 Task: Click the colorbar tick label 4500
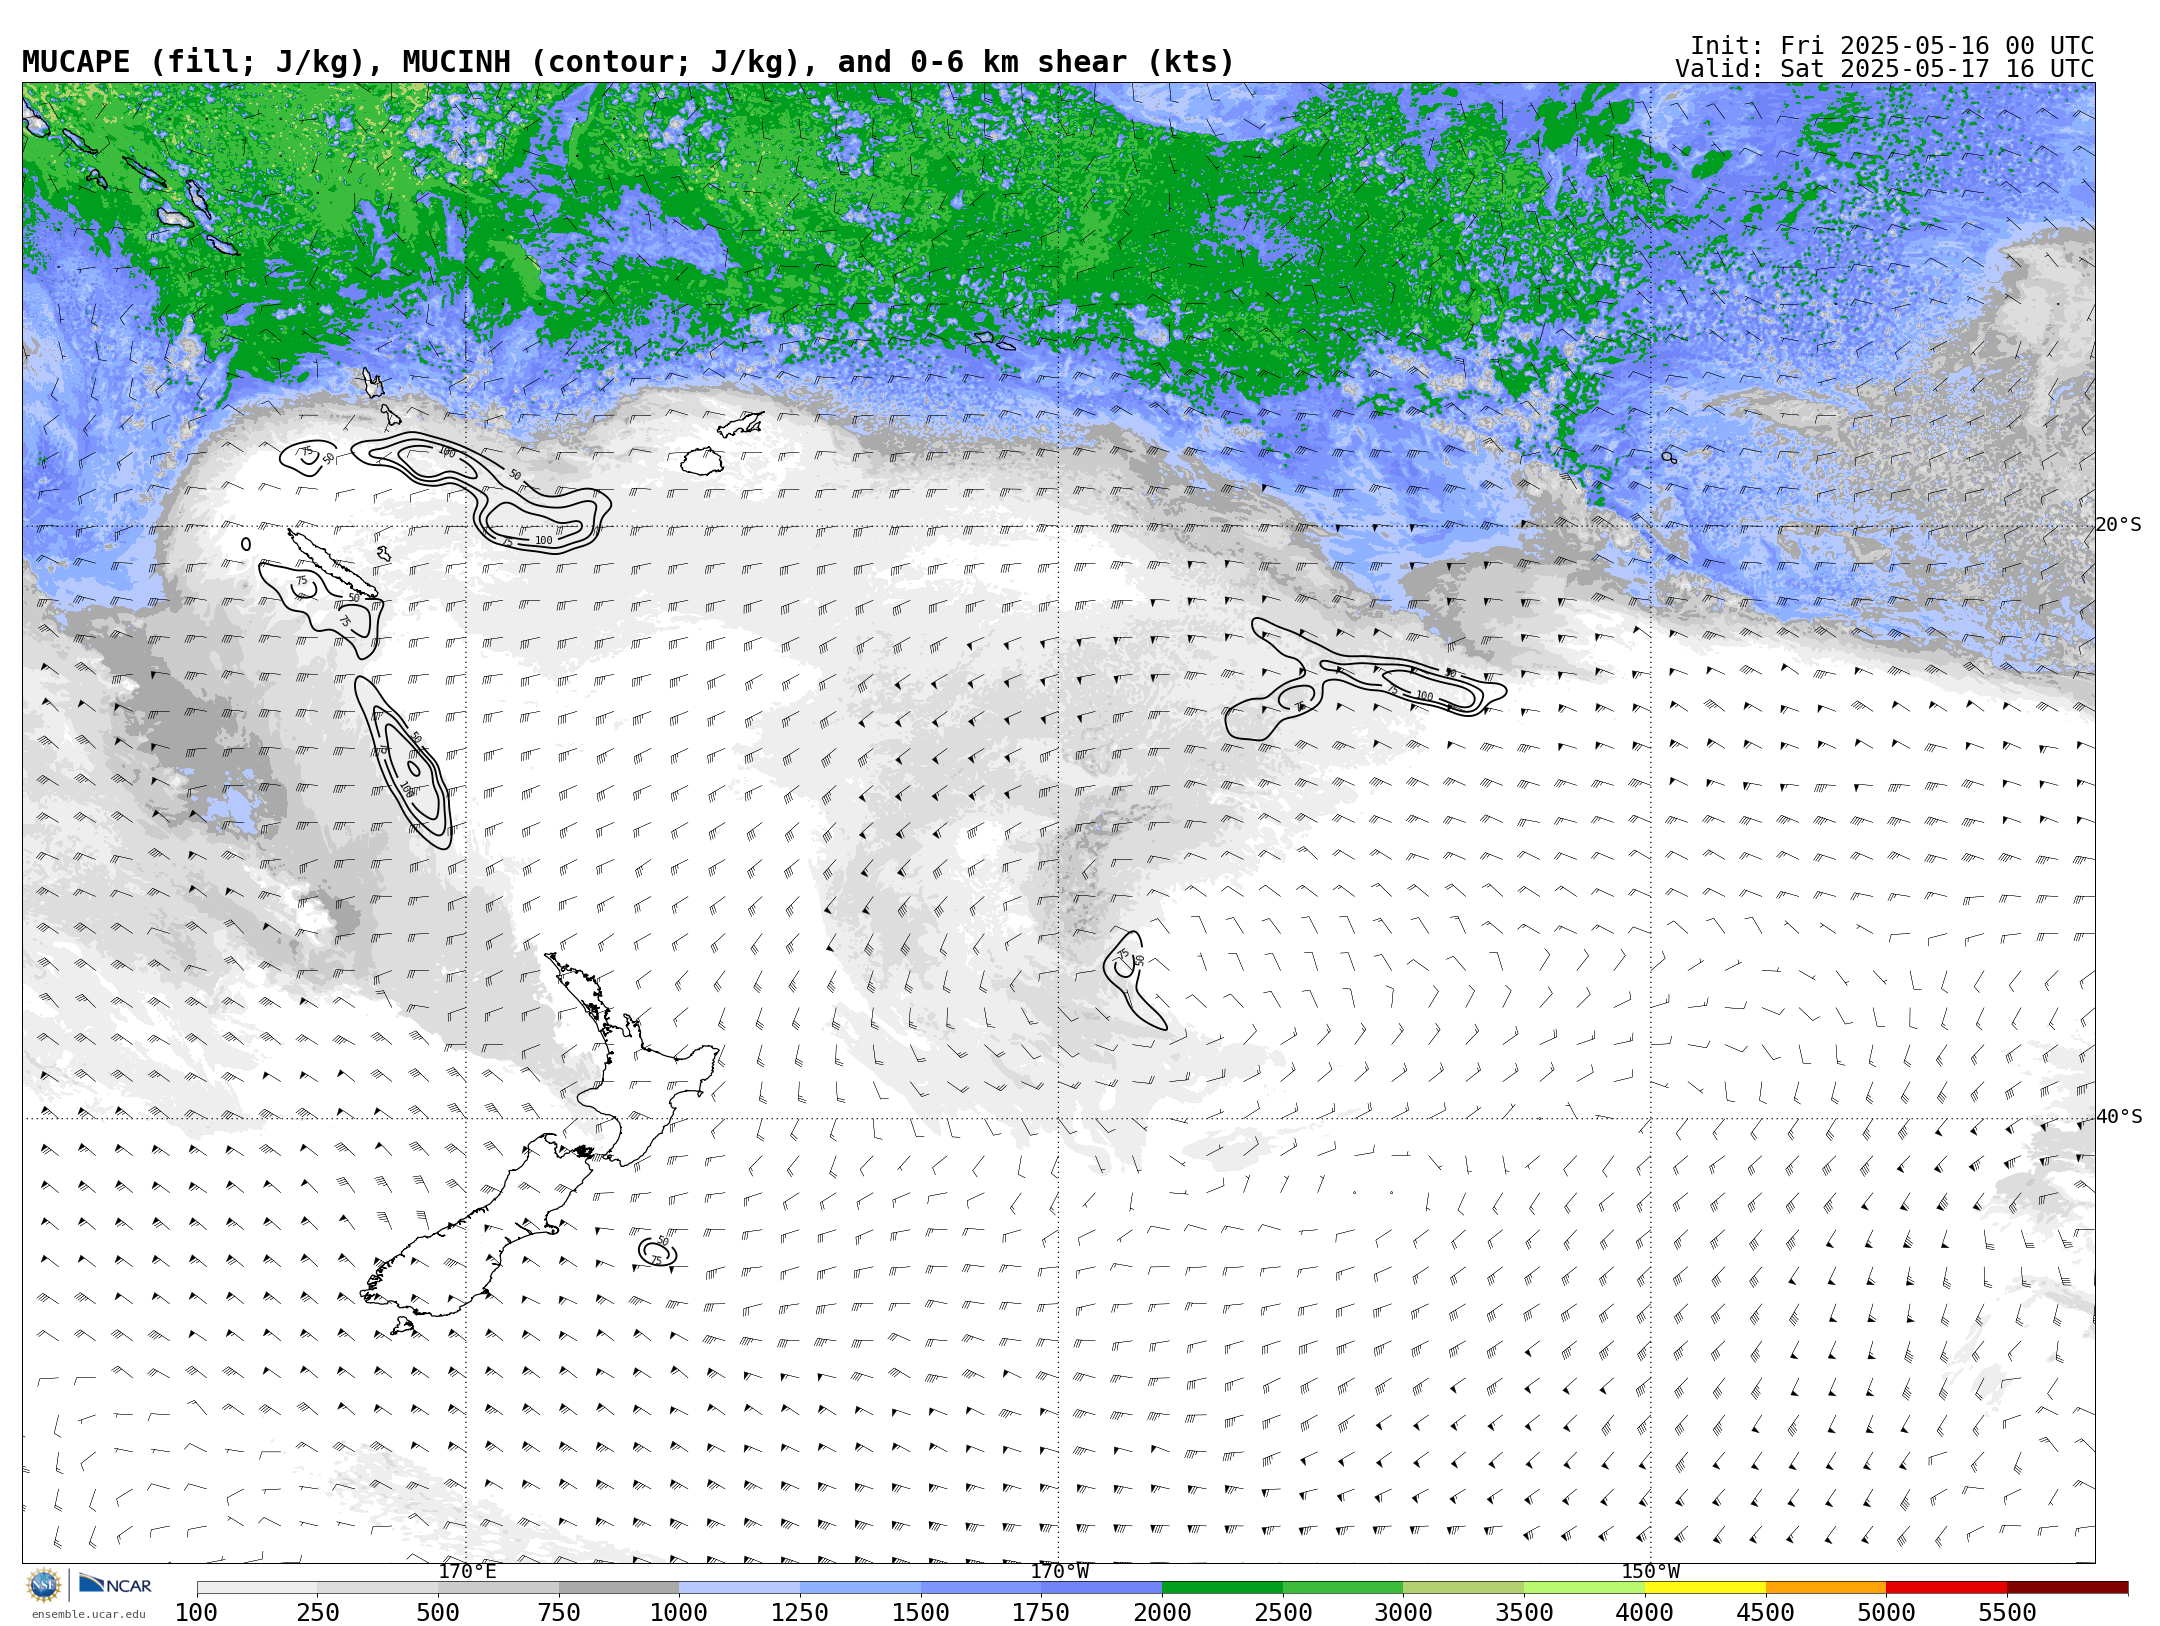click(1765, 1613)
